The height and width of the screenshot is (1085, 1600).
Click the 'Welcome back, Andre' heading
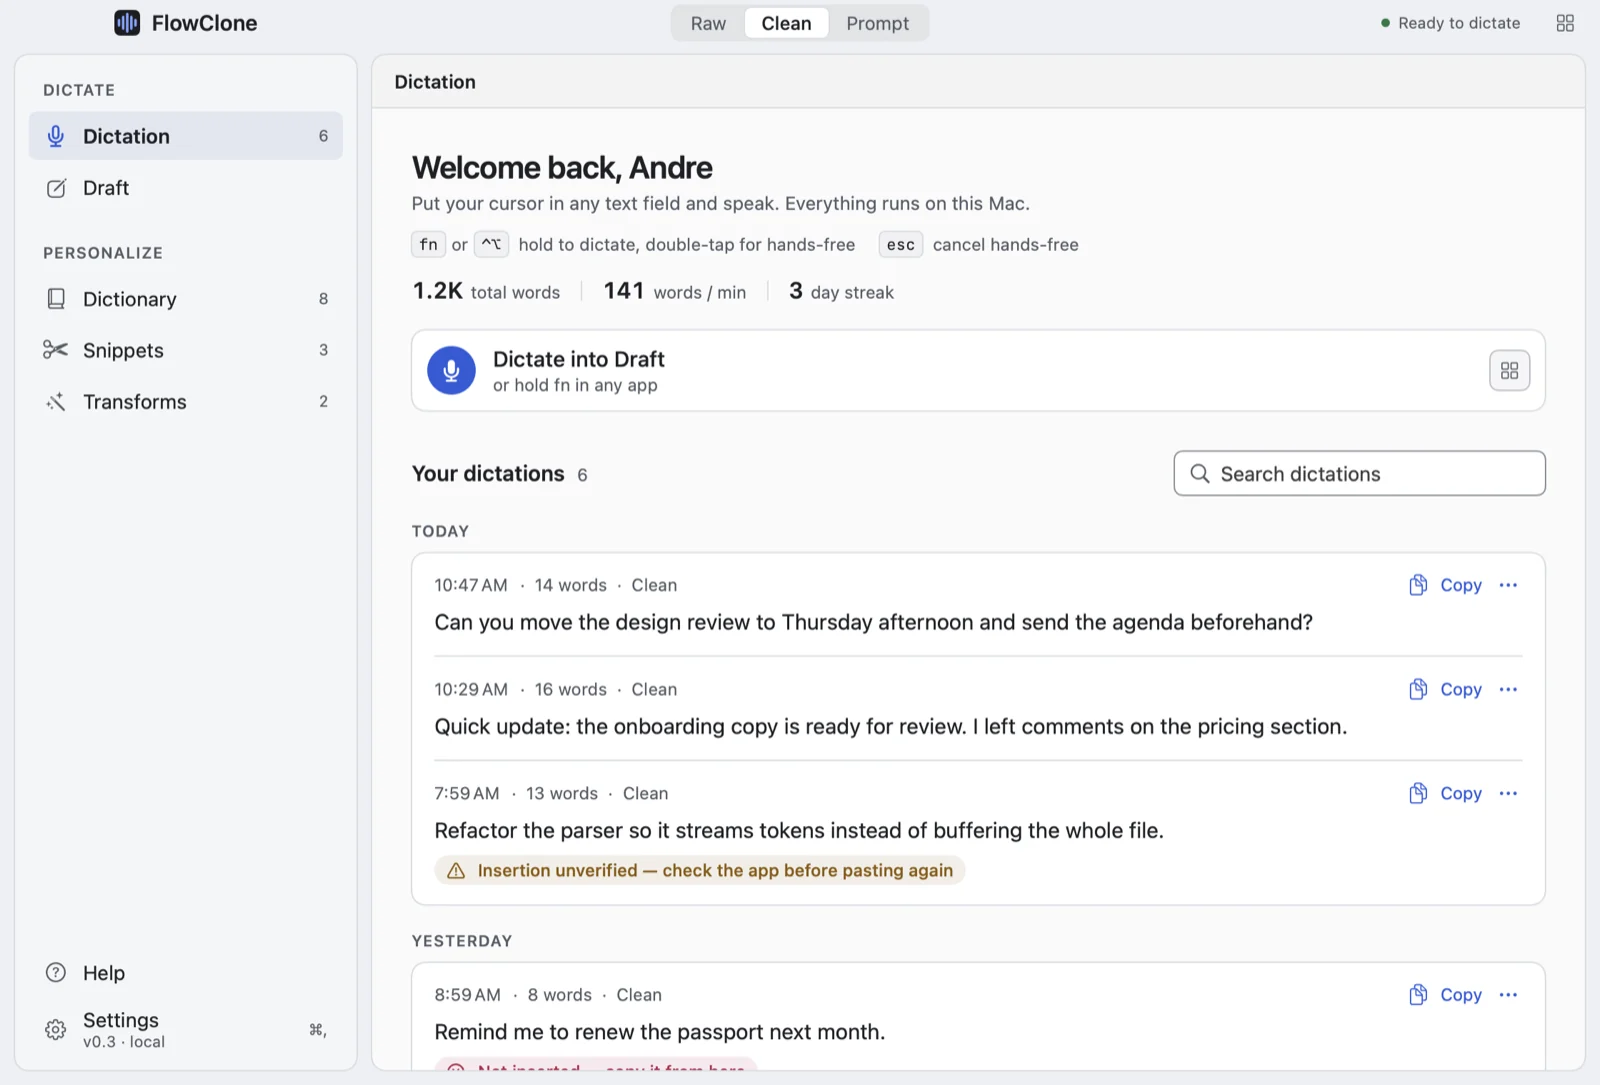point(562,168)
